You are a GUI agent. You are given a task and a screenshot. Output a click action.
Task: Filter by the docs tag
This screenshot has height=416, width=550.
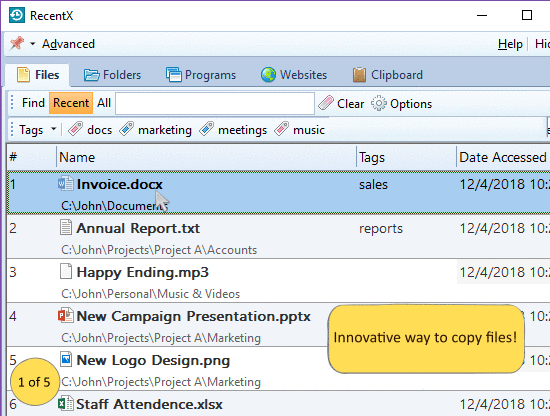(90, 130)
